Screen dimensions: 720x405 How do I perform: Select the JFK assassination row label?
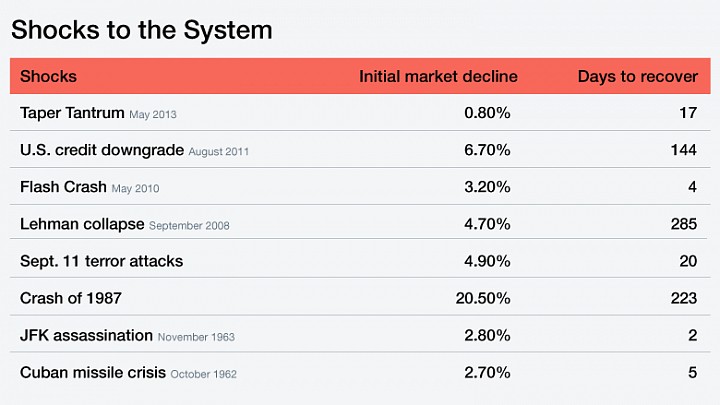[86, 335]
